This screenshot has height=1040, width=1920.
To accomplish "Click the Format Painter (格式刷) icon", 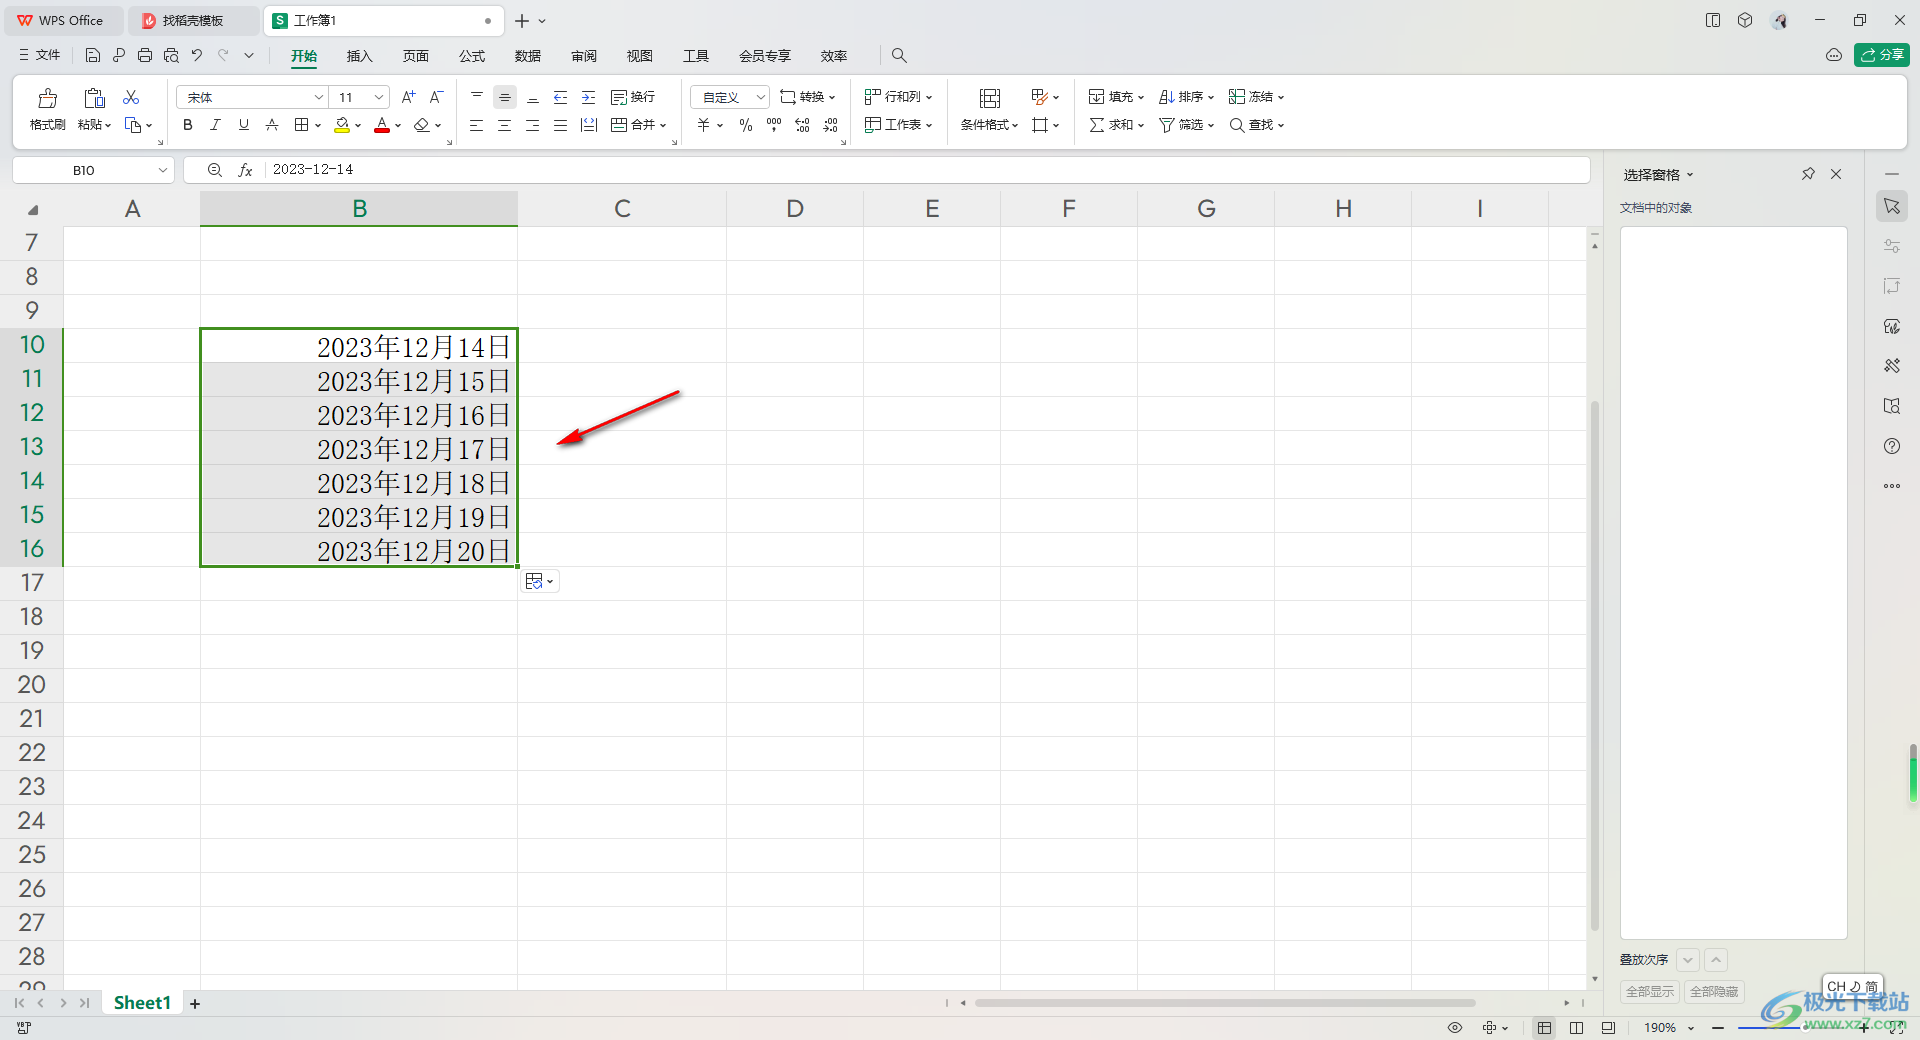I will [x=47, y=98].
